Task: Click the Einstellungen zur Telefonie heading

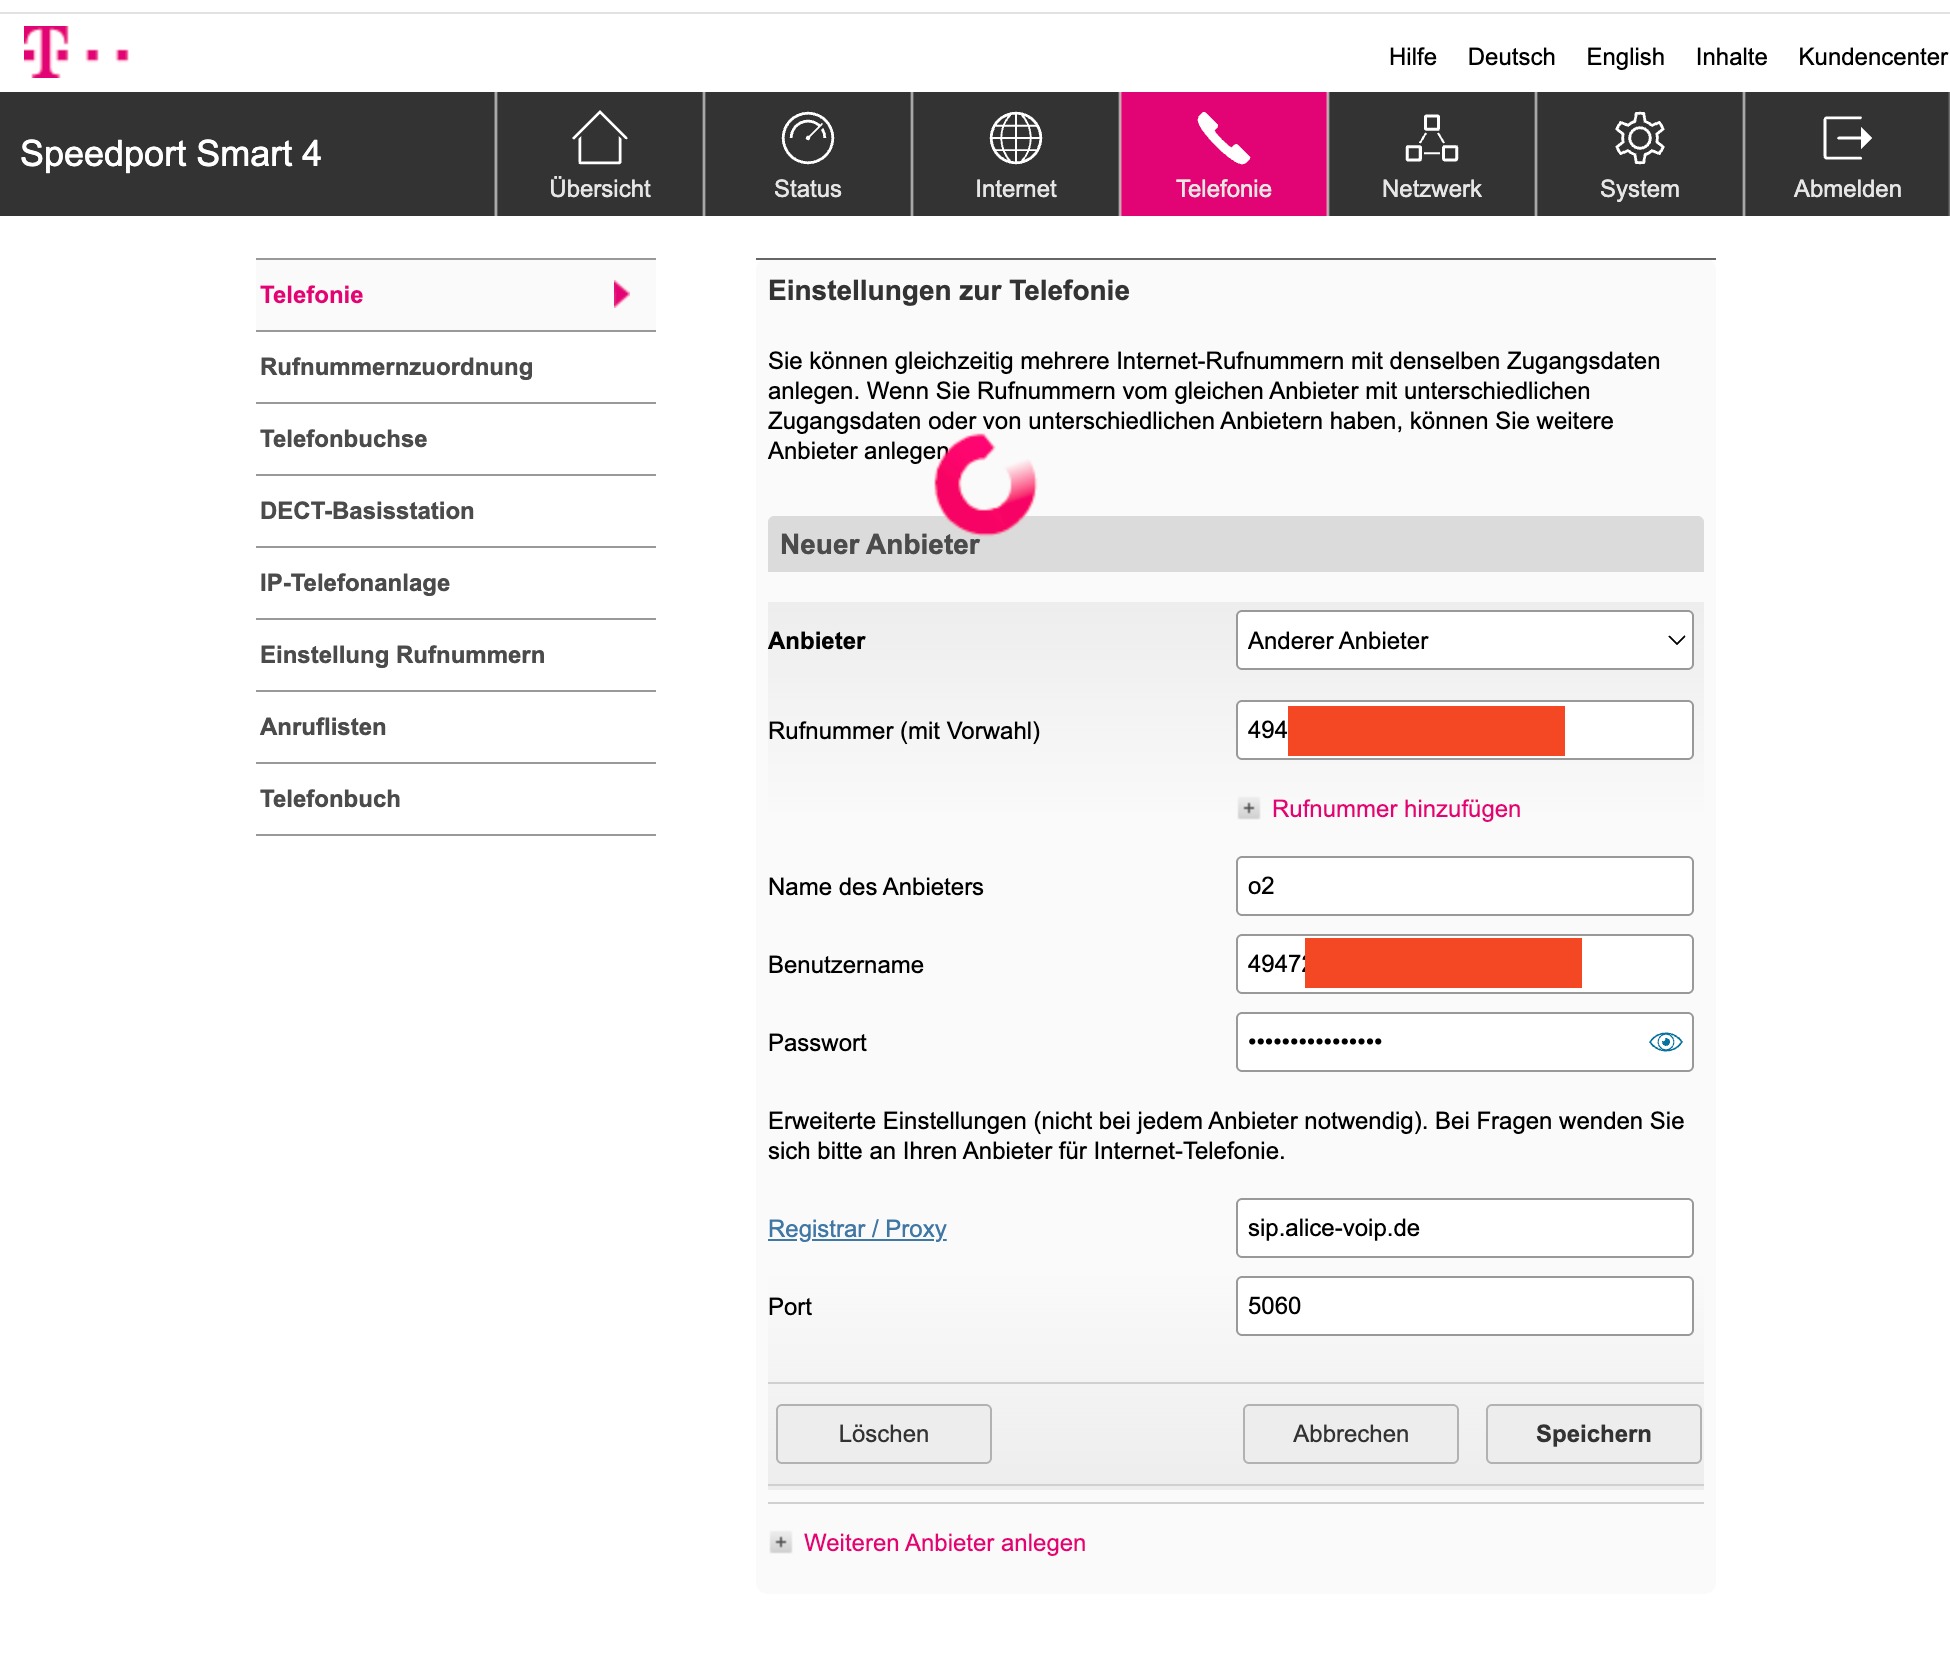Action: 948,291
